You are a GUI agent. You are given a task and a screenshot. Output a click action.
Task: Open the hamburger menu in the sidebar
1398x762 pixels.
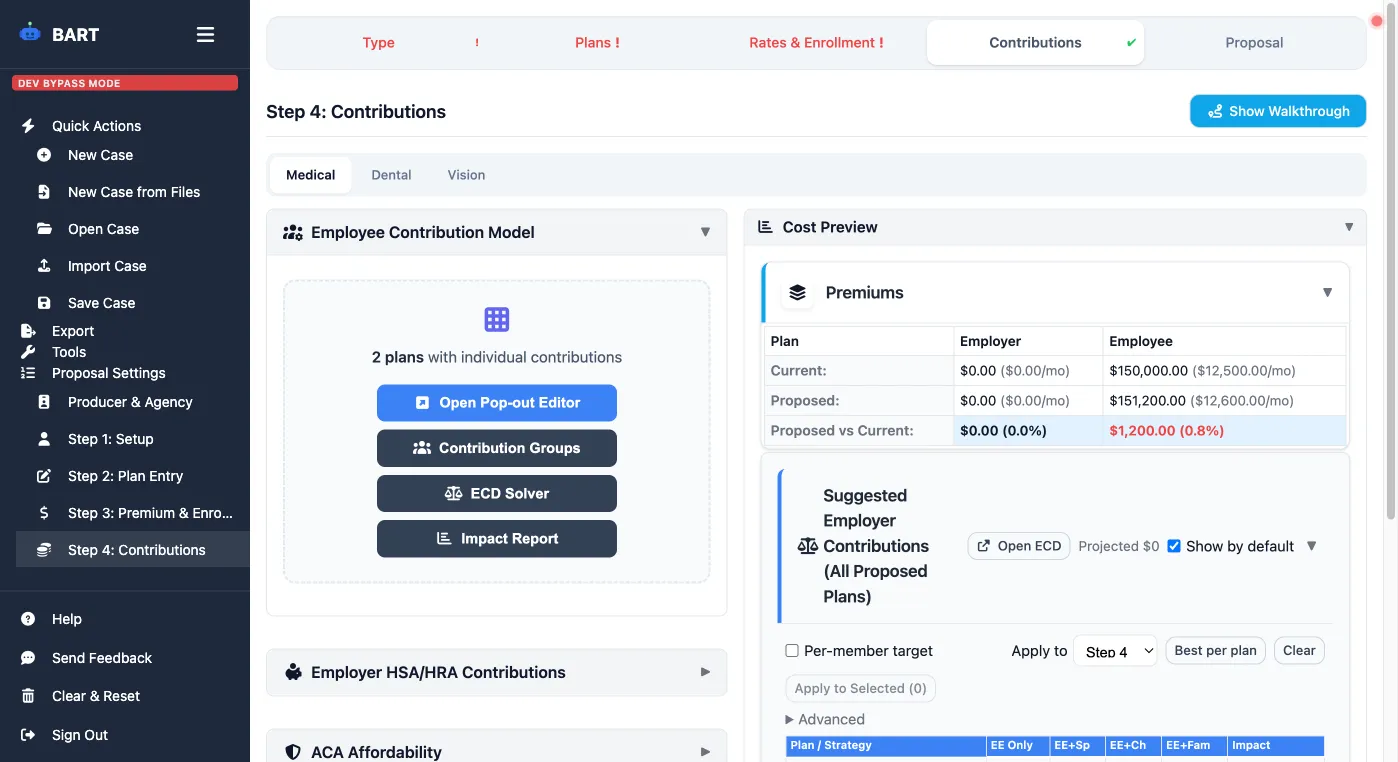click(x=205, y=33)
